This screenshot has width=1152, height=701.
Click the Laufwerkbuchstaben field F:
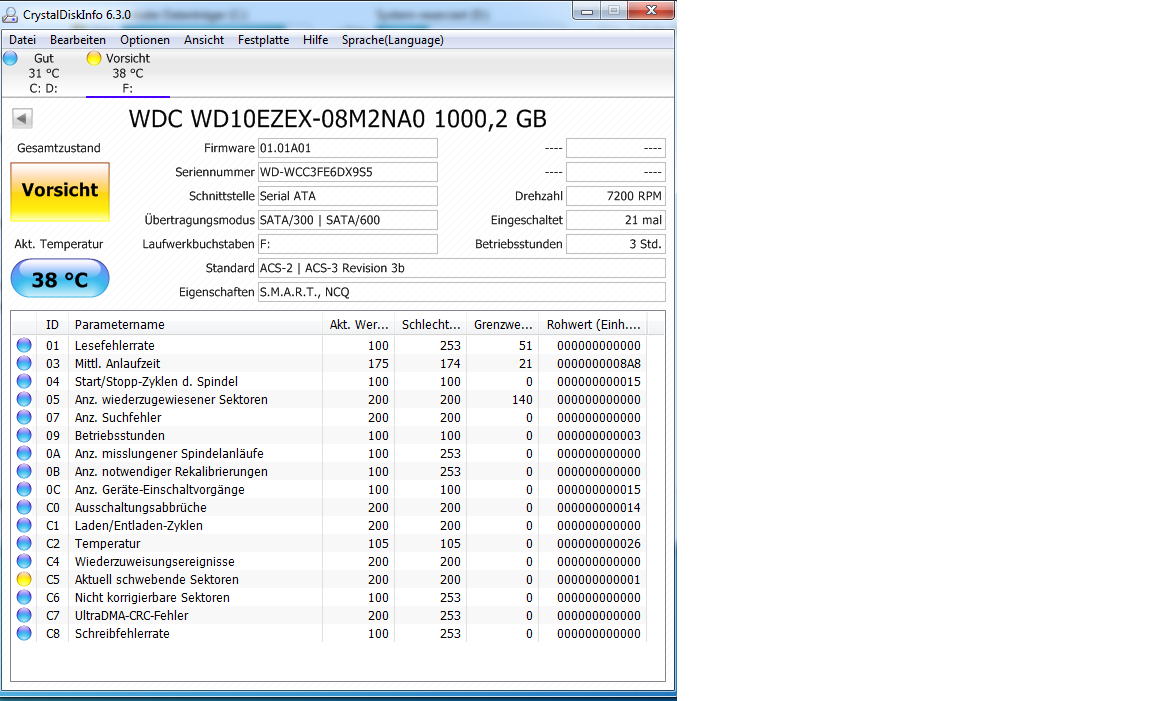coord(348,244)
